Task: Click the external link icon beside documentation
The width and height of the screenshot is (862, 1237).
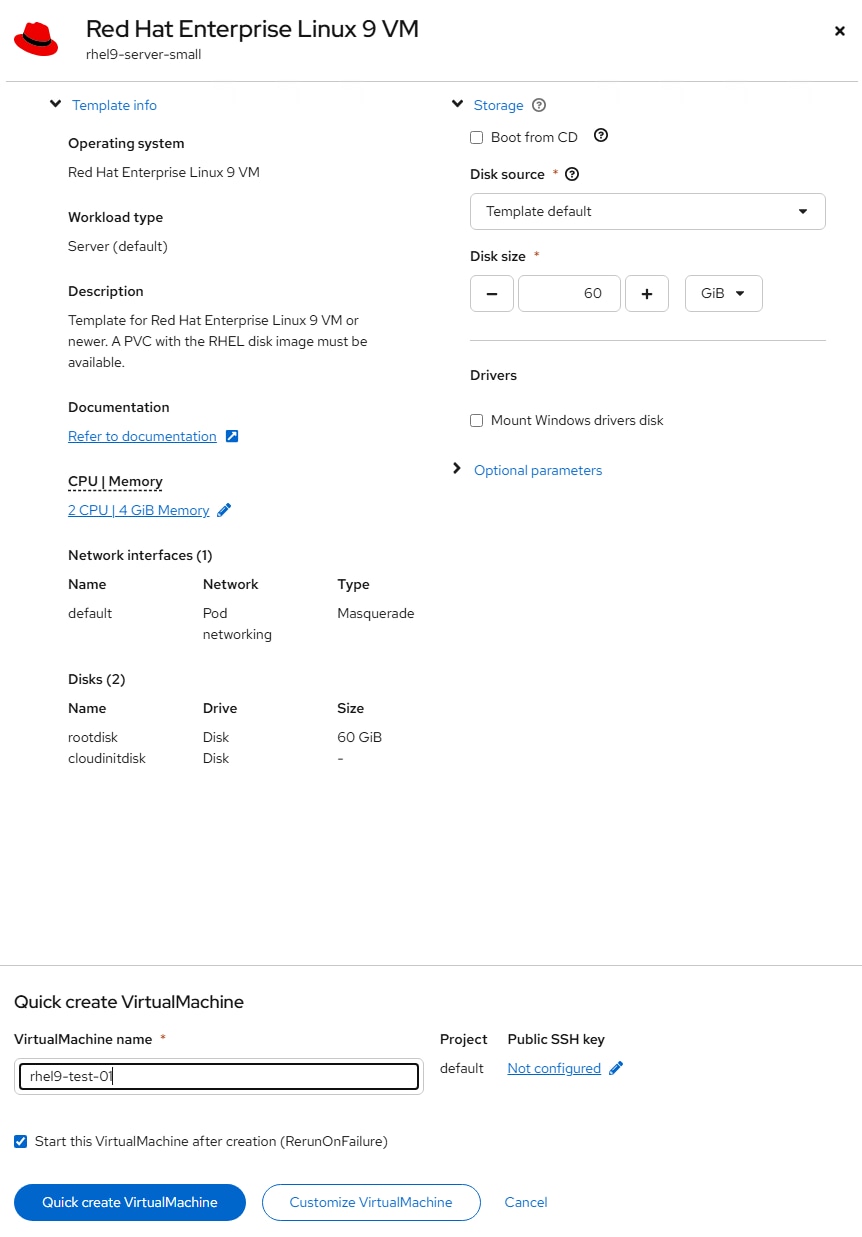Action: pyautogui.click(x=232, y=436)
